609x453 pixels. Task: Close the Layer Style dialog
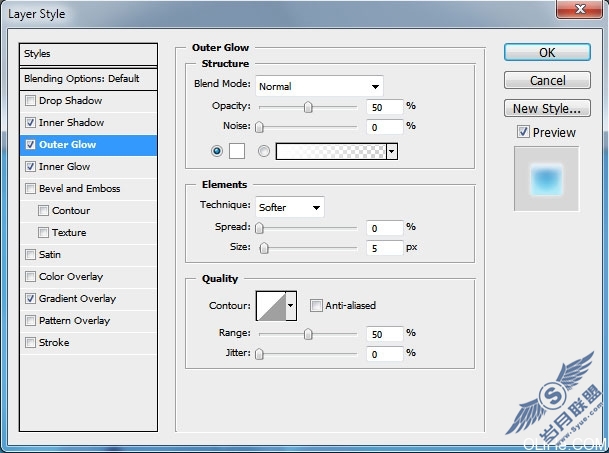(x=579, y=9)
